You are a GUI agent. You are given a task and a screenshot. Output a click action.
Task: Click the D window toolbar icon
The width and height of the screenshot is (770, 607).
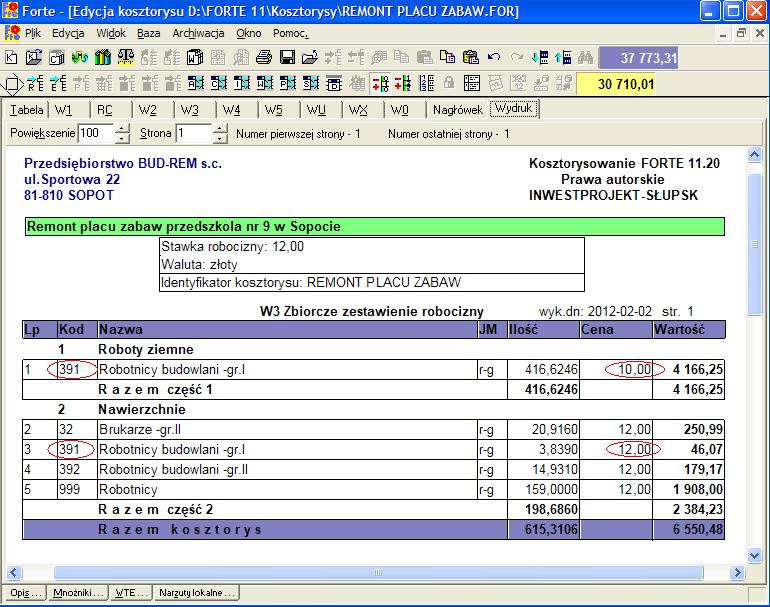(334, 83)
